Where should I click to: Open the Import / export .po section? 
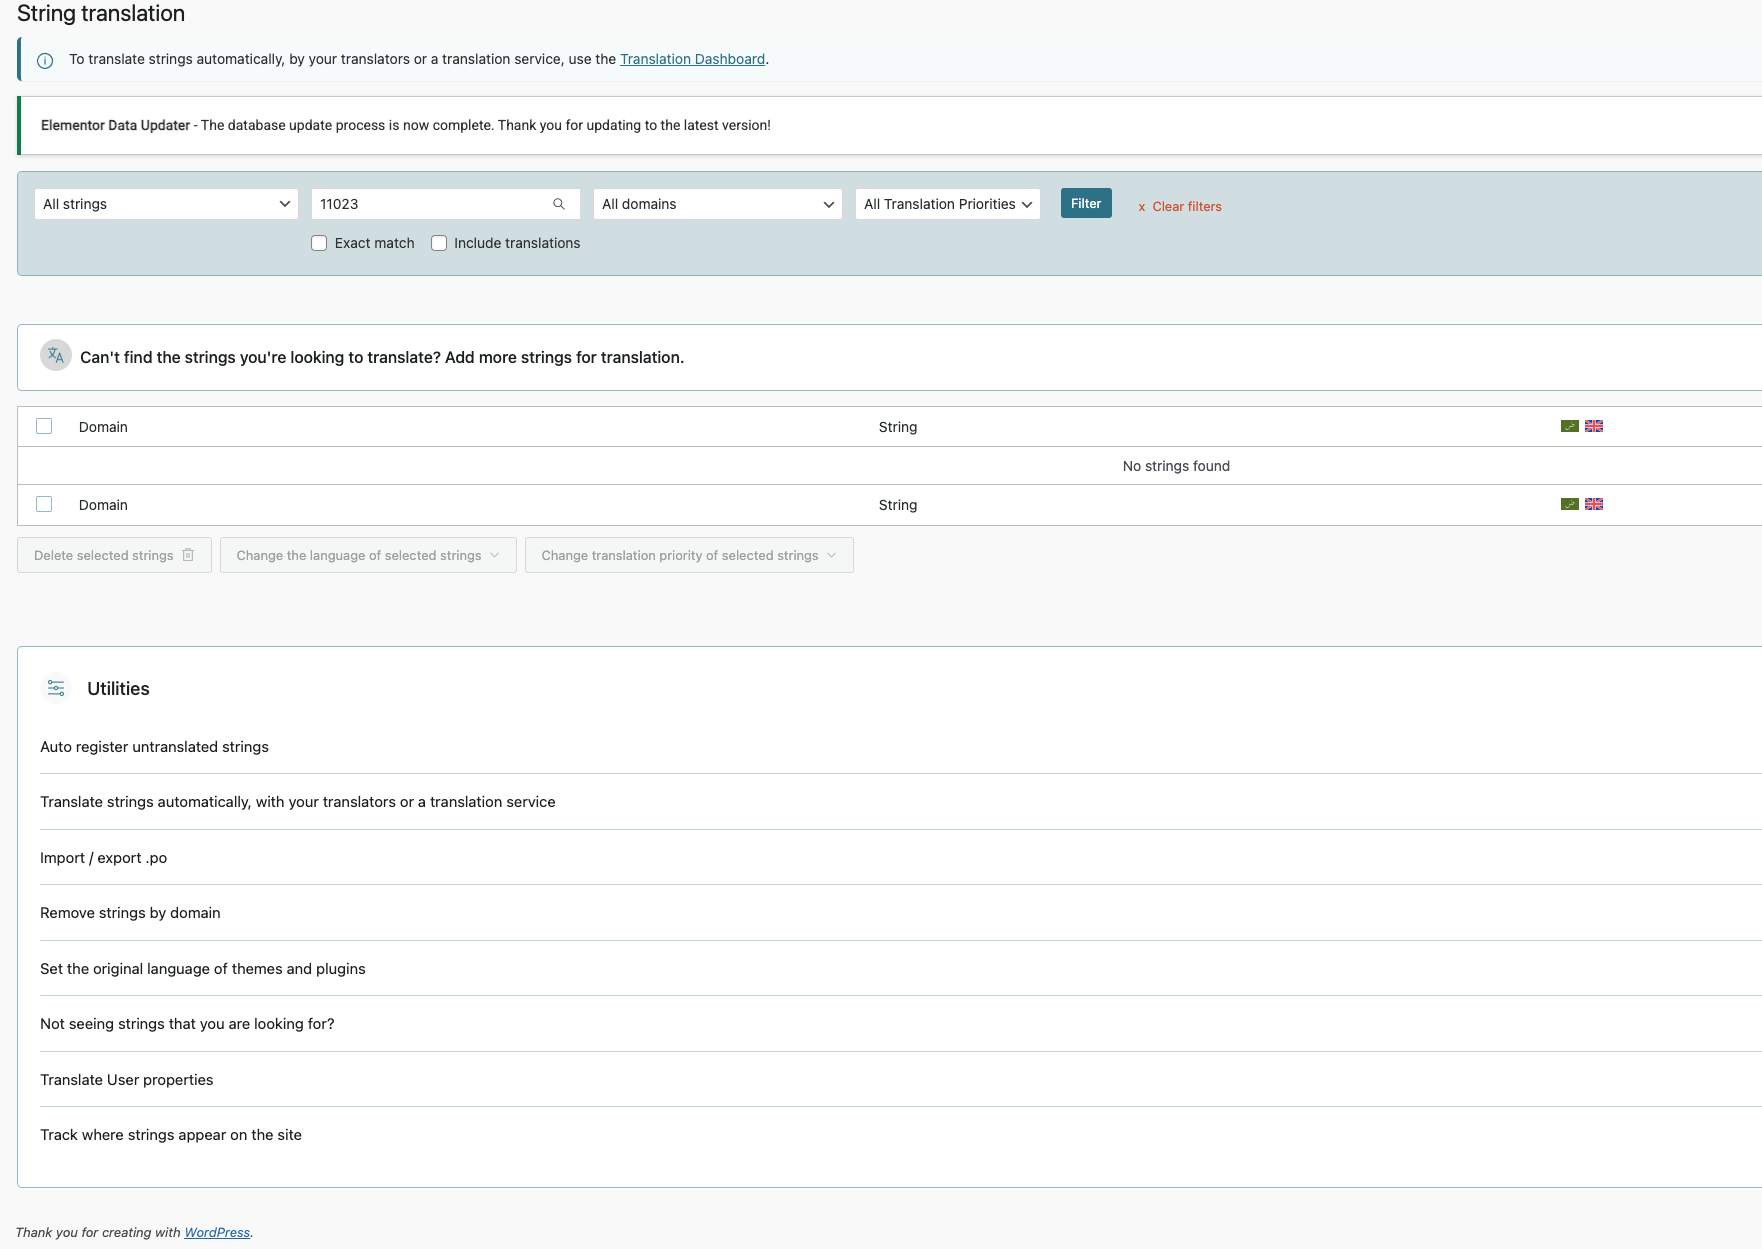103,858
